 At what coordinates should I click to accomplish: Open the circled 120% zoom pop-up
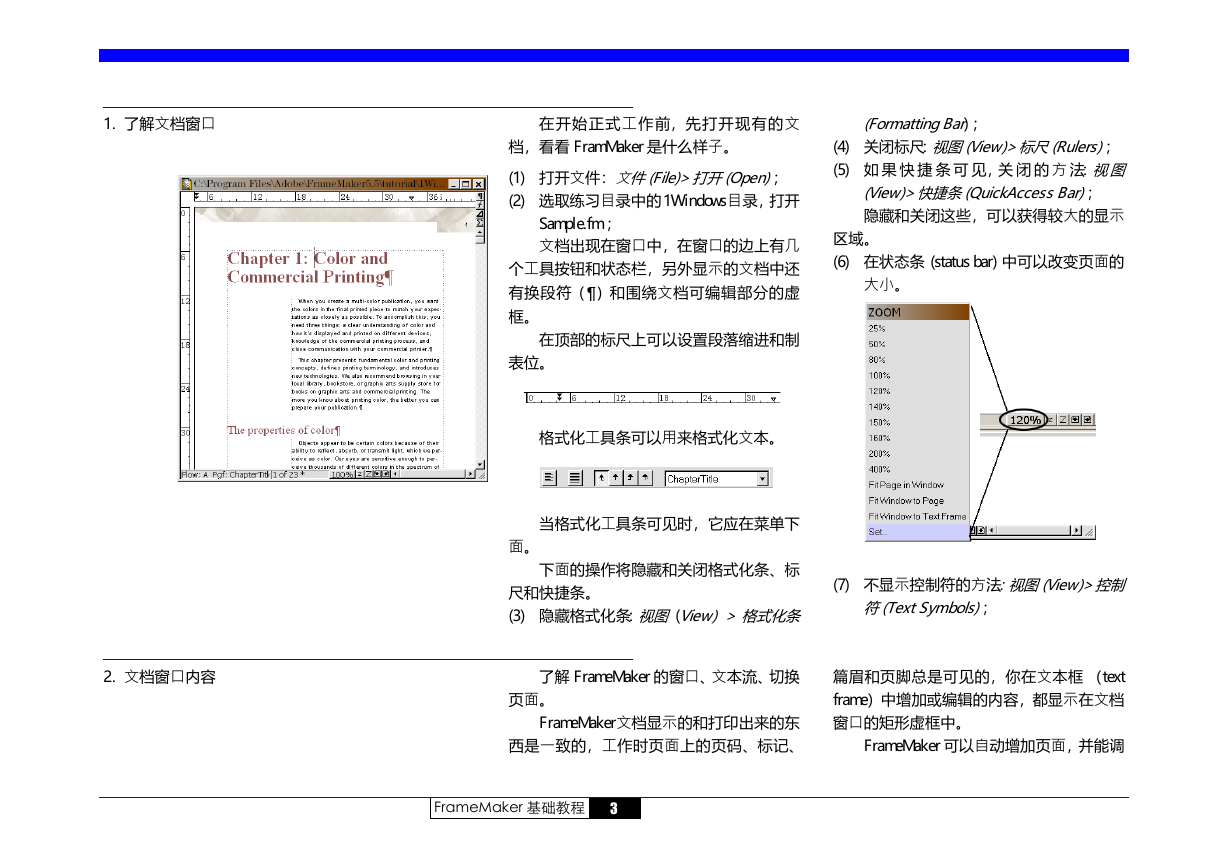(x=1025, y=420)
